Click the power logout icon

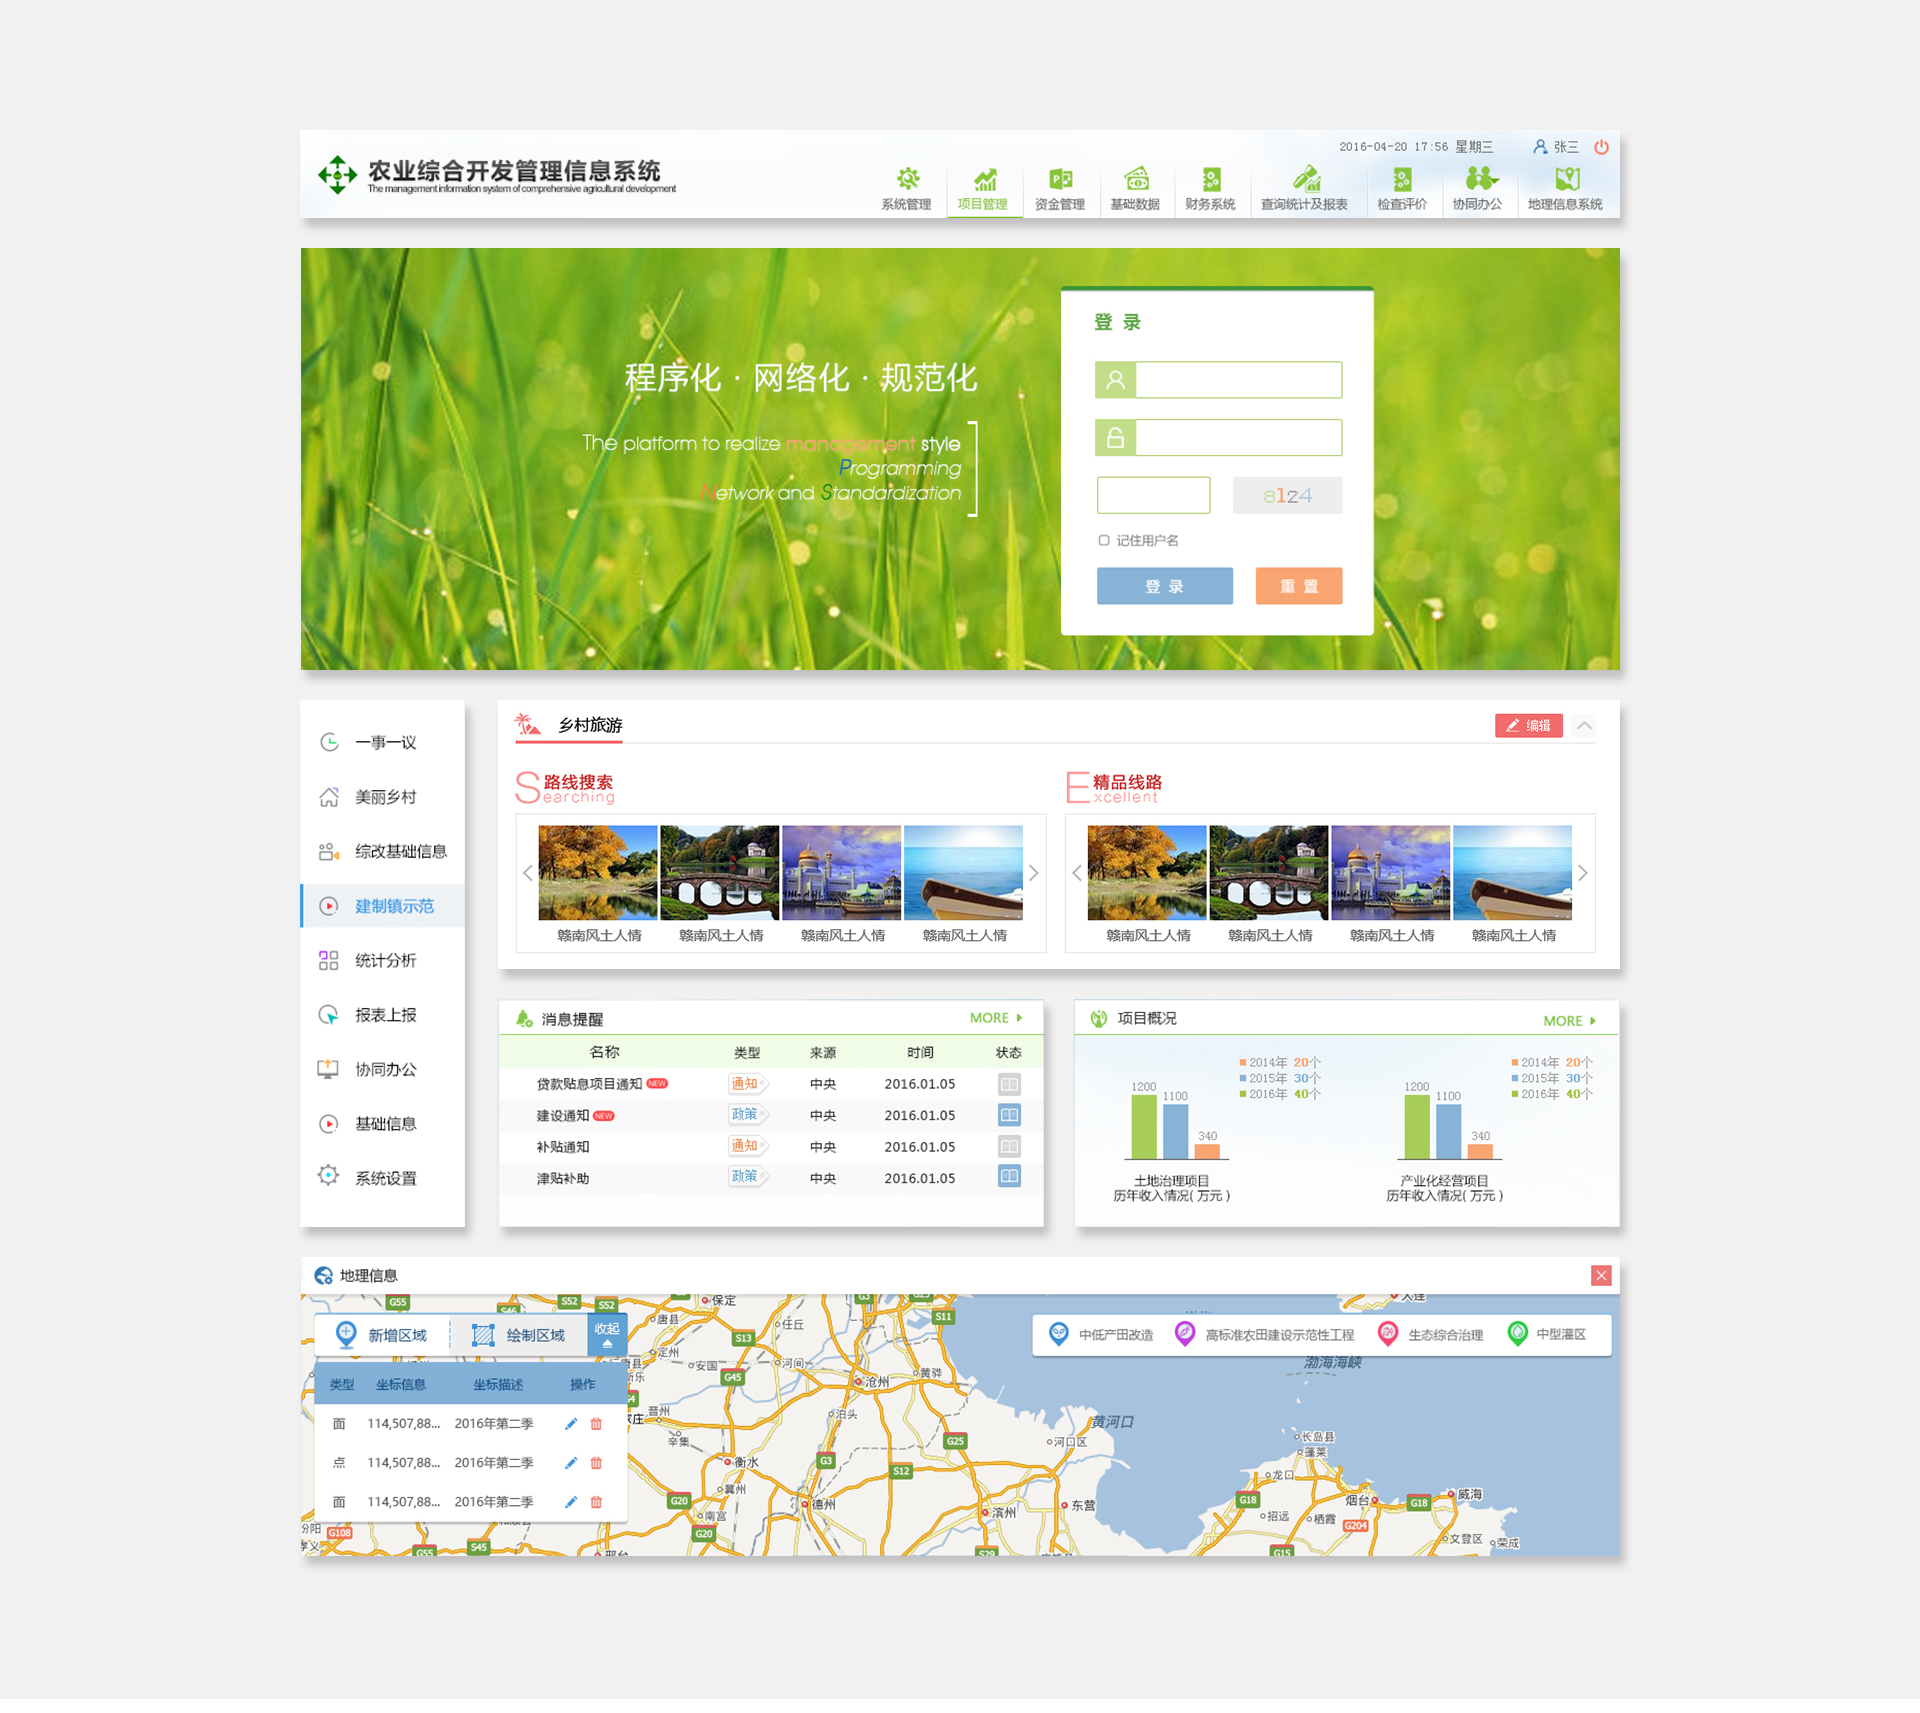[1601, 147]
